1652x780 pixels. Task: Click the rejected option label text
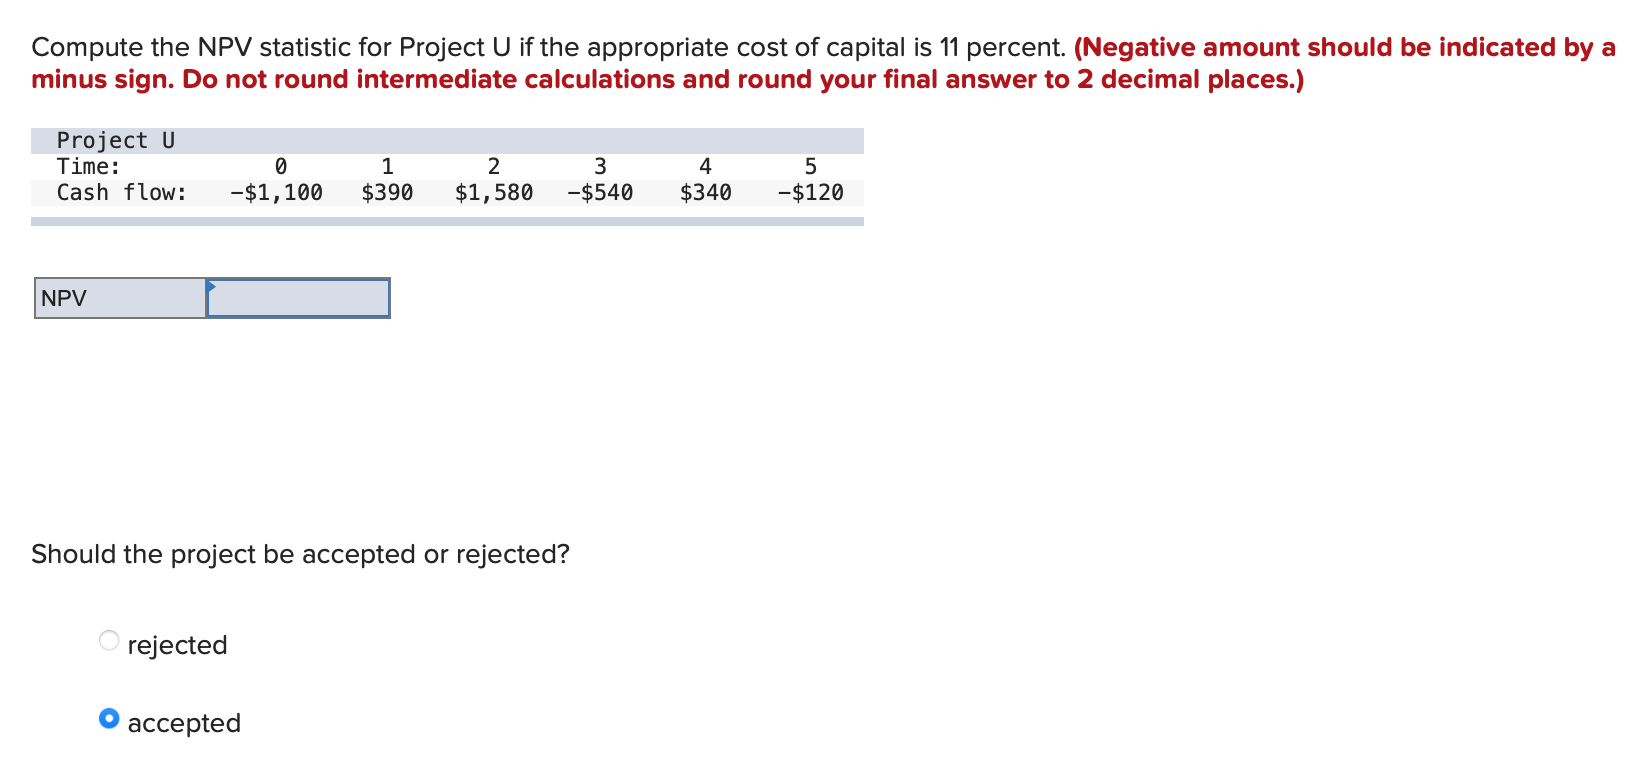click(177, 645)
